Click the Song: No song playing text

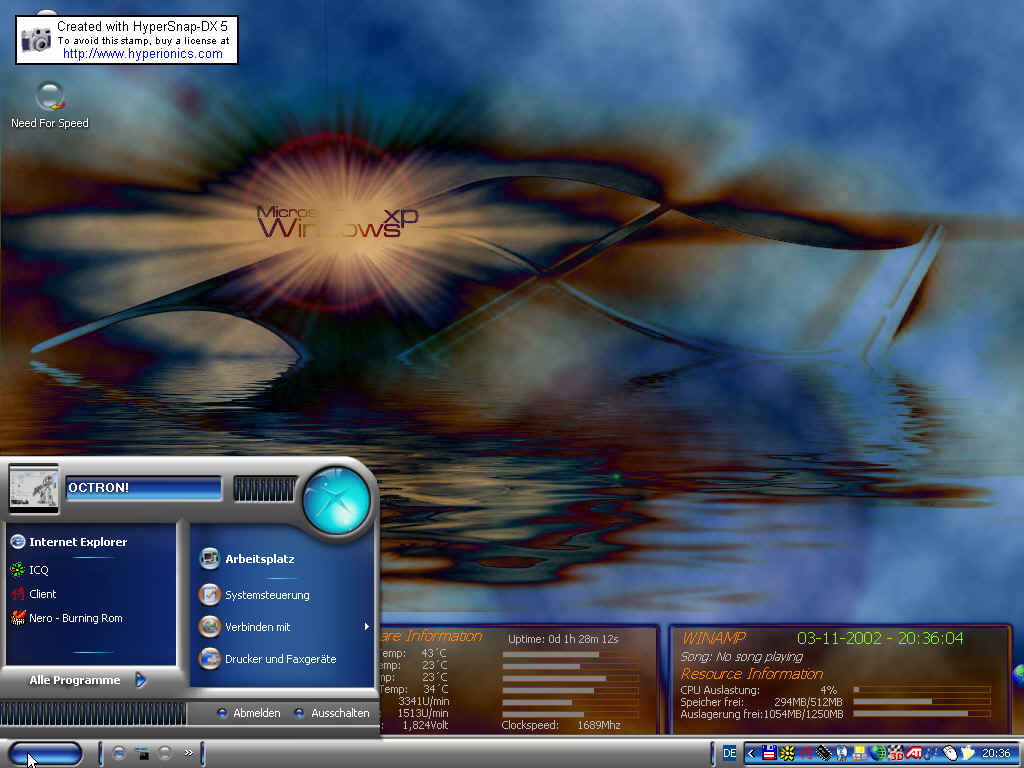[741, 656]
